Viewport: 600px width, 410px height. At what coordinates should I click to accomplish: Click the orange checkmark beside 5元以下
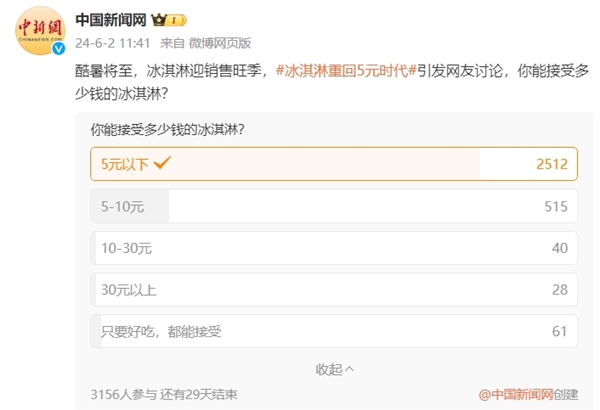coord(162,163)
